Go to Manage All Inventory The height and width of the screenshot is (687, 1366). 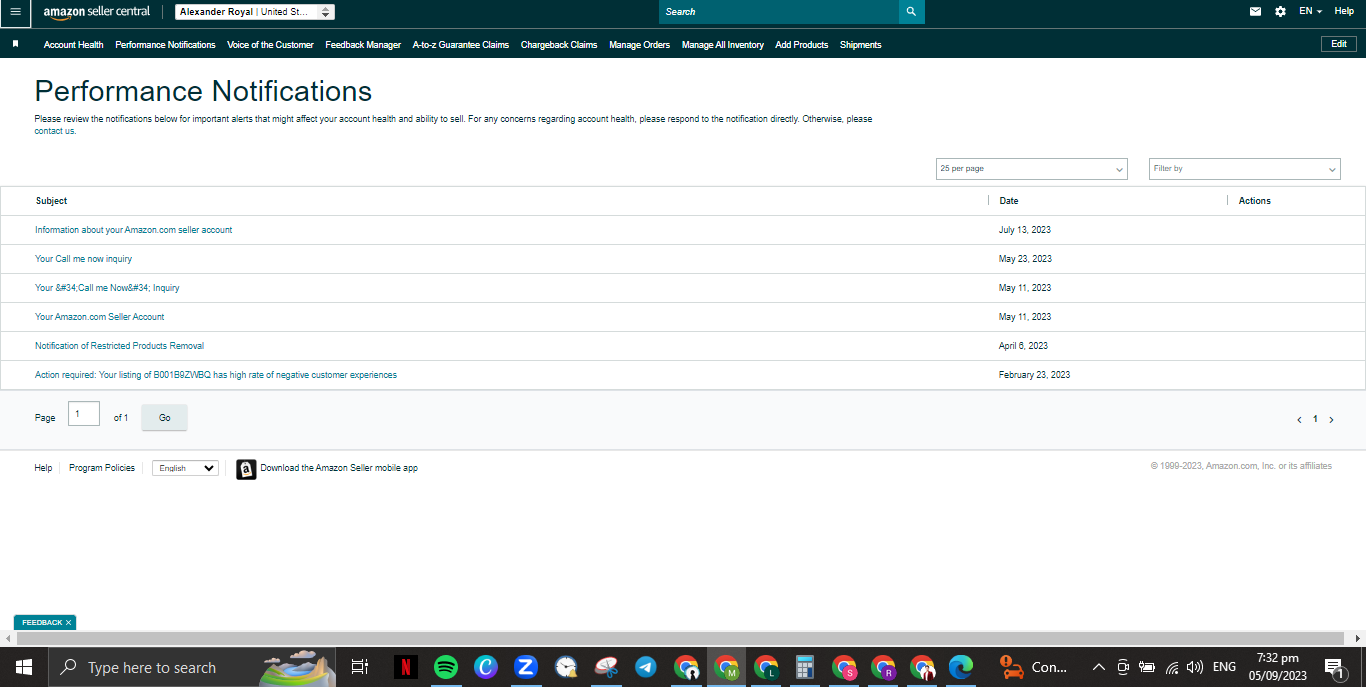pyautogui.click(x=723, y=45)
